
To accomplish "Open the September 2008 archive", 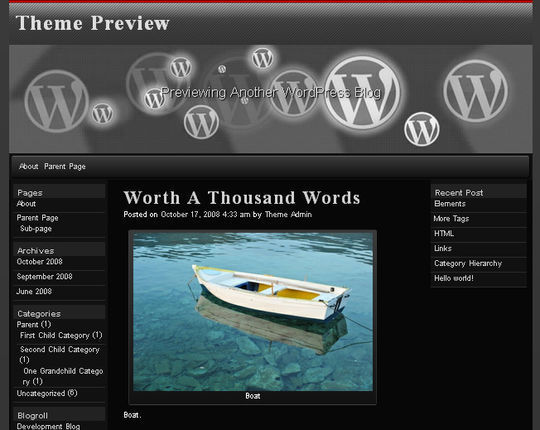I will click(44, 276).
